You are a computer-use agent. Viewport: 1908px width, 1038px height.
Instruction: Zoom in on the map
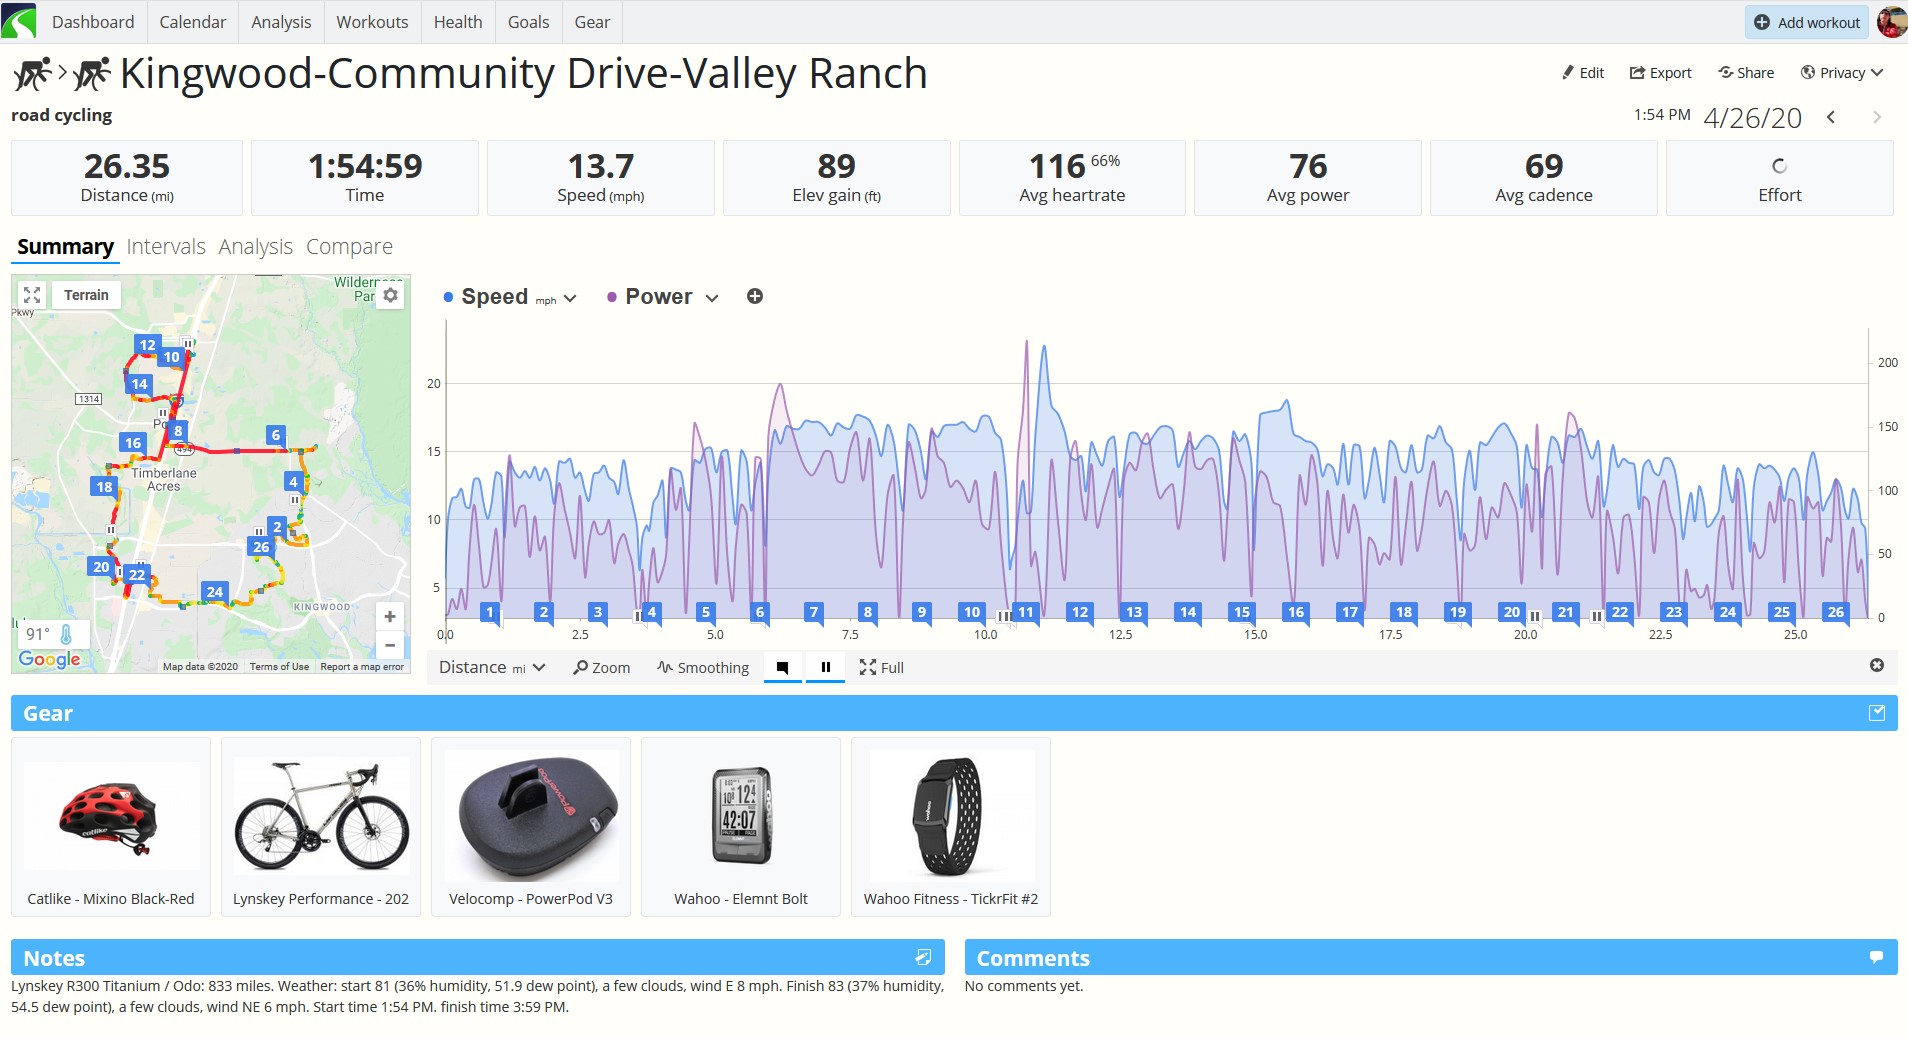pyautogui.click(x=390, y=617)
